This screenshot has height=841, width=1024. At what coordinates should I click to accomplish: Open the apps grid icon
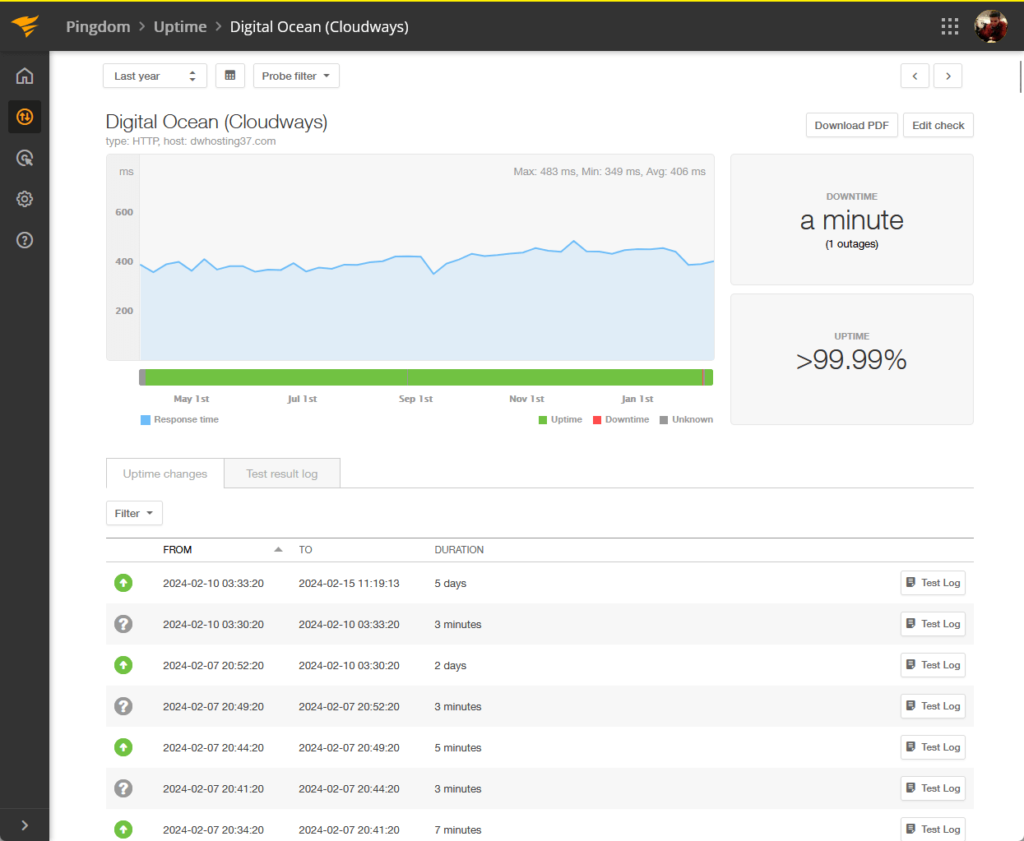tap(950, 26)
